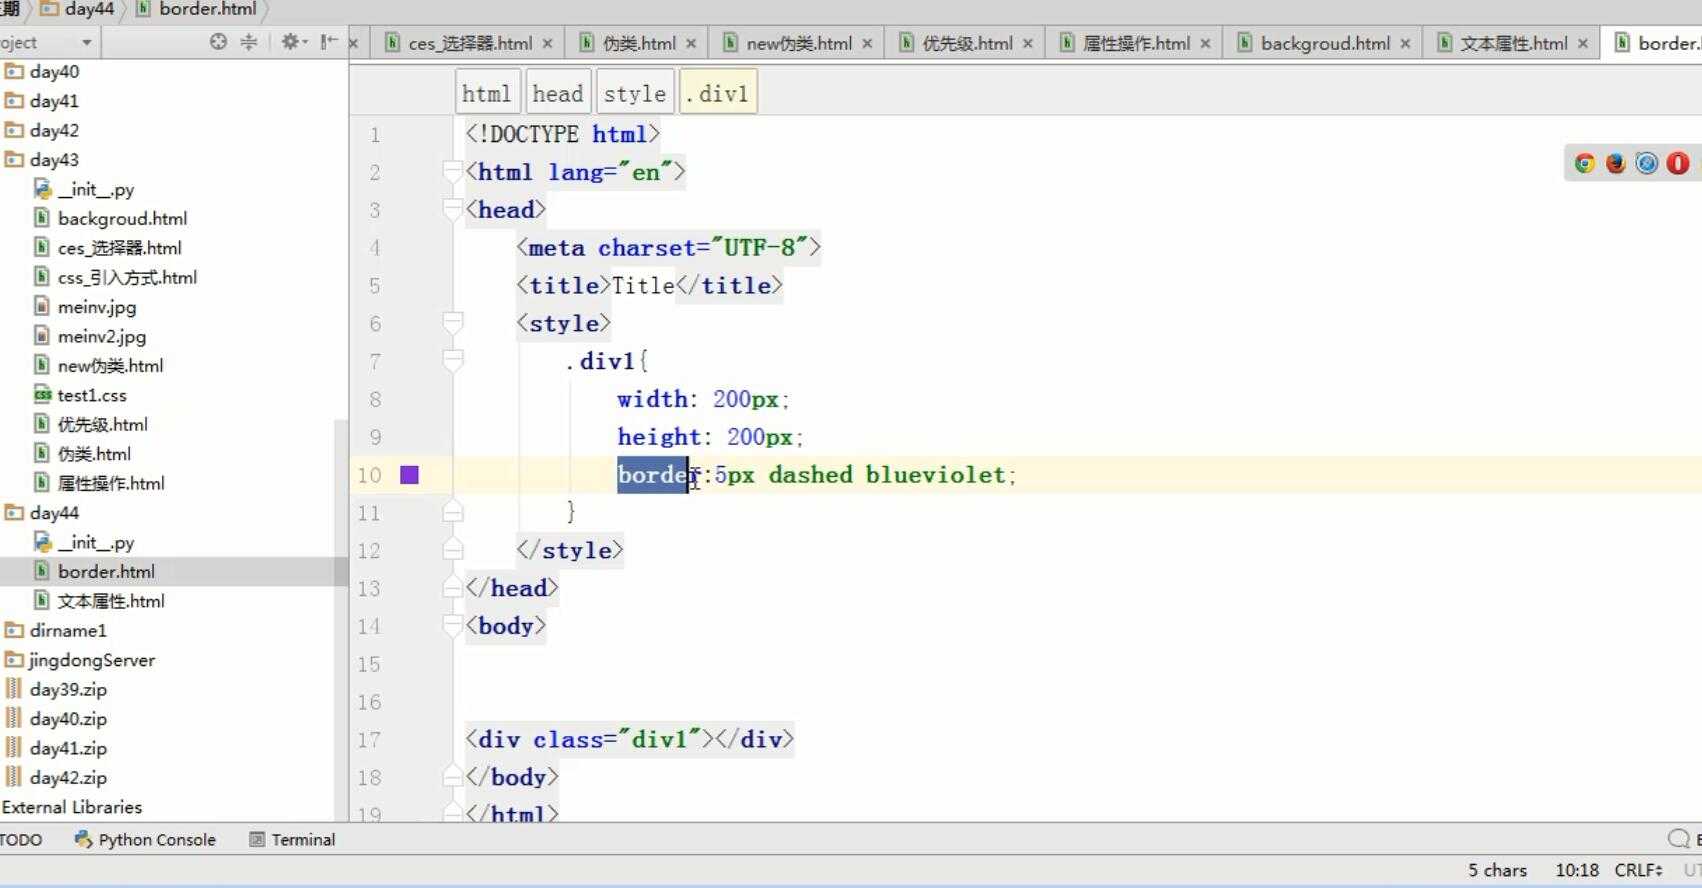Select border.html under day44 in tree
Viewport: 1702px width, 888px height.
(106, 572)
